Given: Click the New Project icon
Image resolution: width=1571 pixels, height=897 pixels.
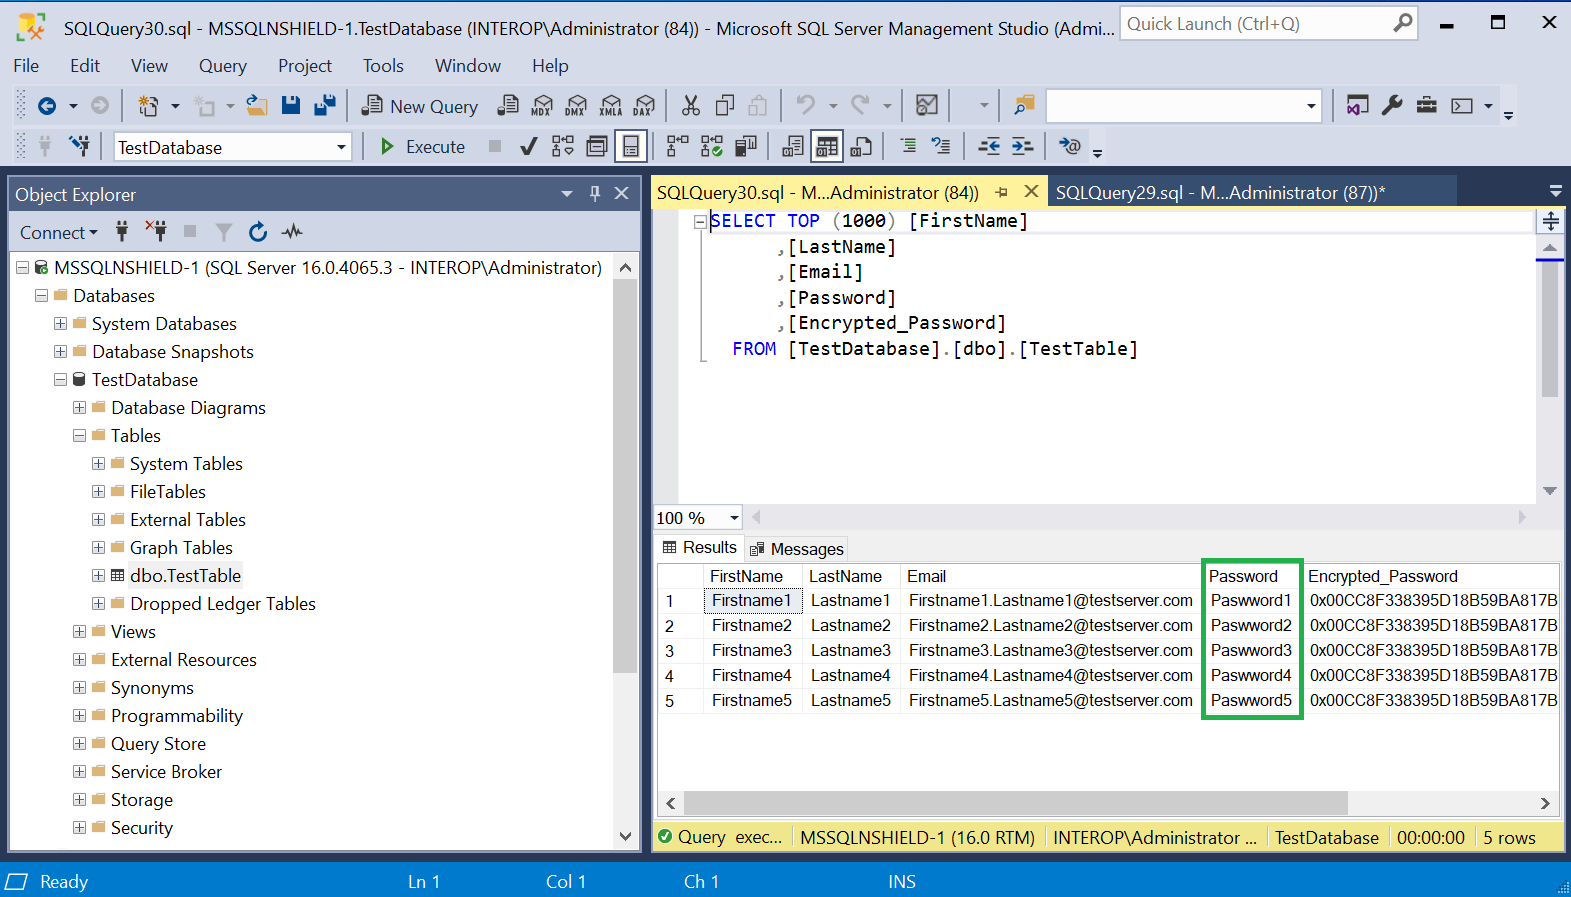Looking at the screenshot, I should point(148,105).
